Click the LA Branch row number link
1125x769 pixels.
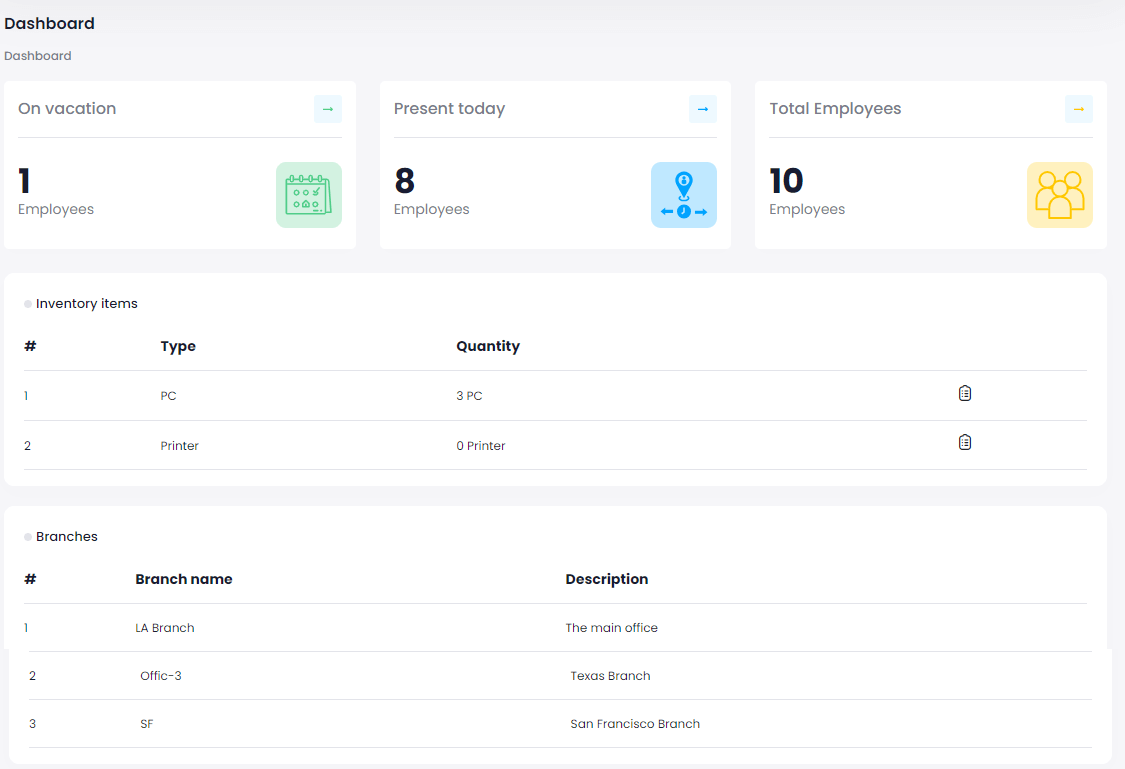[x=26, y=628]
